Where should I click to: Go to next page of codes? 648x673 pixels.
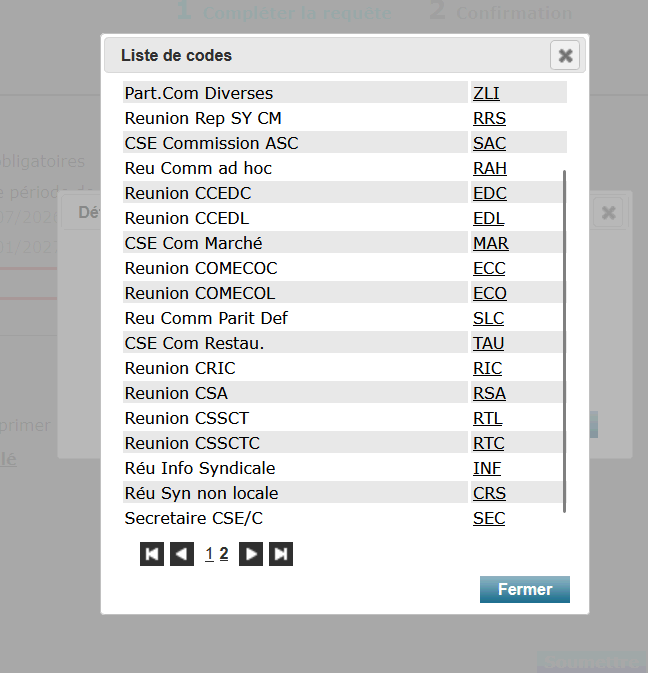[x=251, y=554]
